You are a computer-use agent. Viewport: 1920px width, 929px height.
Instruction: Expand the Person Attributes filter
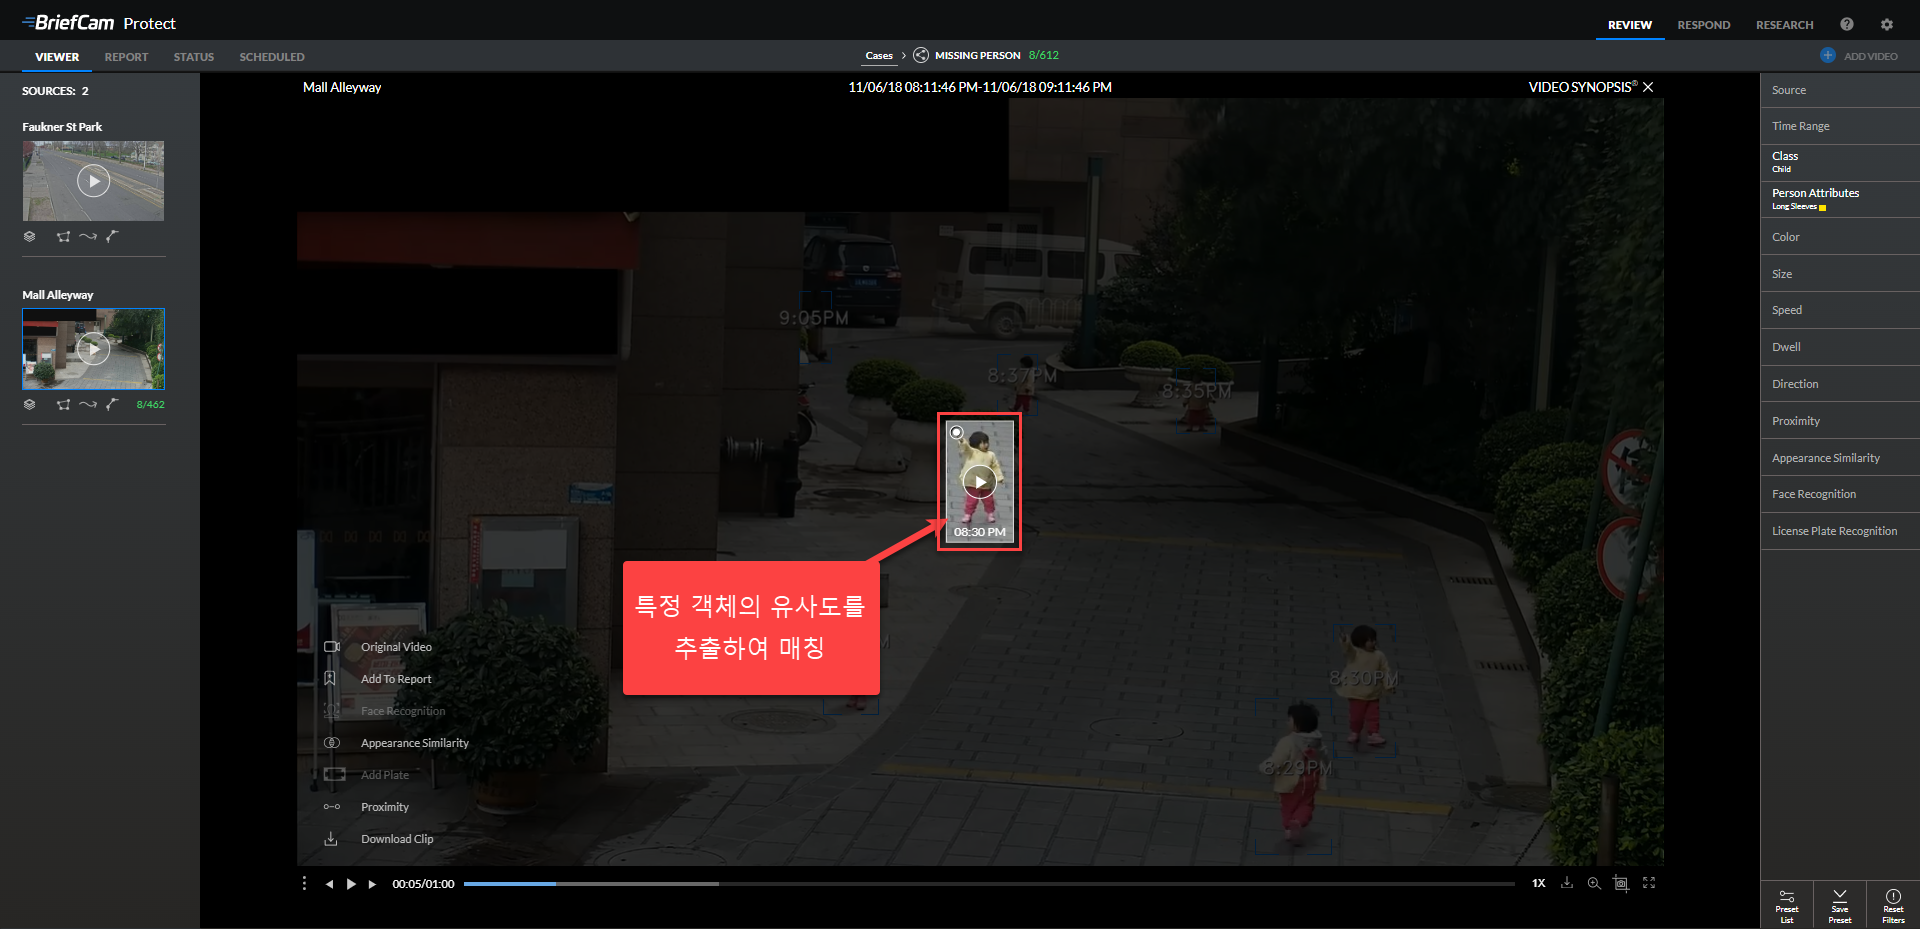coord(1840,199)
